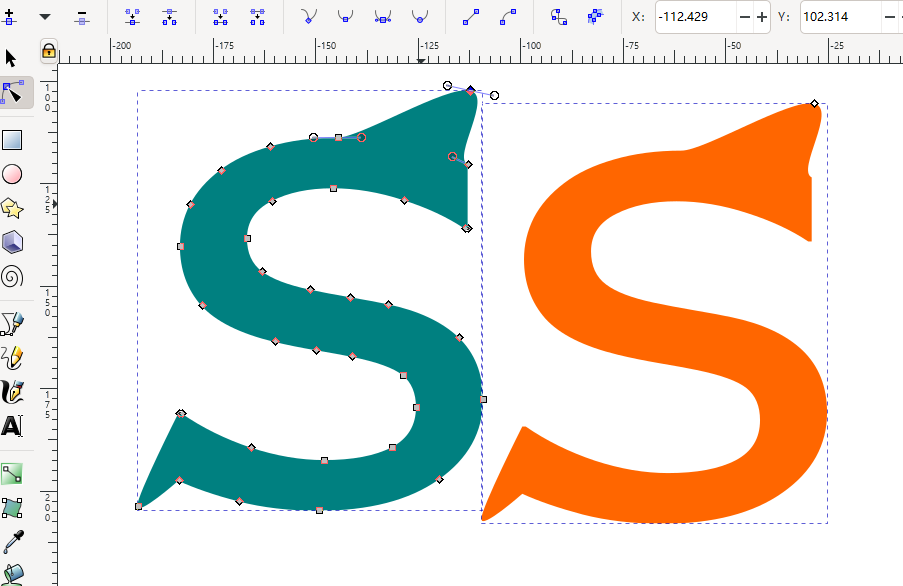This screenshot has width=903, height=586.
Task: Make selected segments straight lines
Action: click(x=471, y=17)
